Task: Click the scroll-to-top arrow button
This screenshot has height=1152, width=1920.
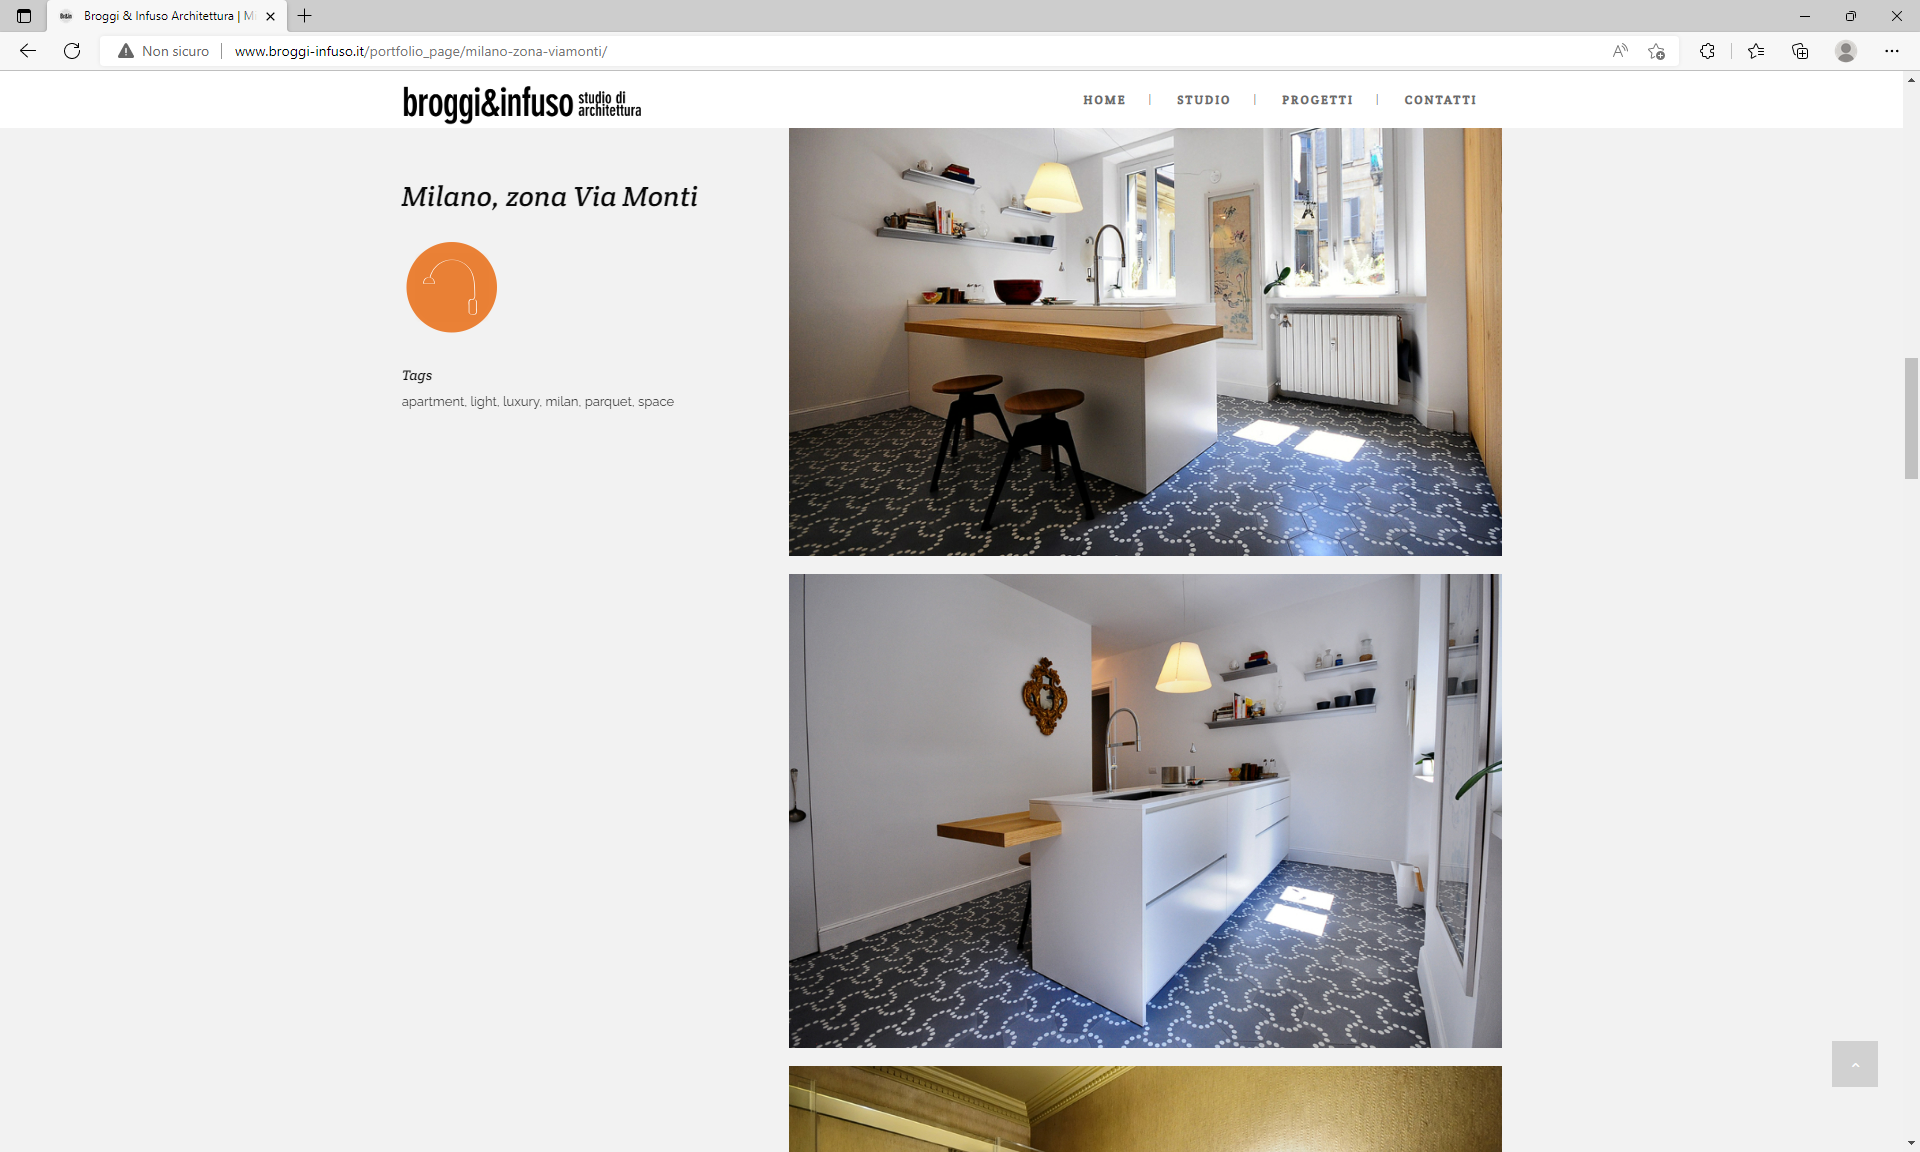Action: pyautogui.click(x=1855, y=1064)
